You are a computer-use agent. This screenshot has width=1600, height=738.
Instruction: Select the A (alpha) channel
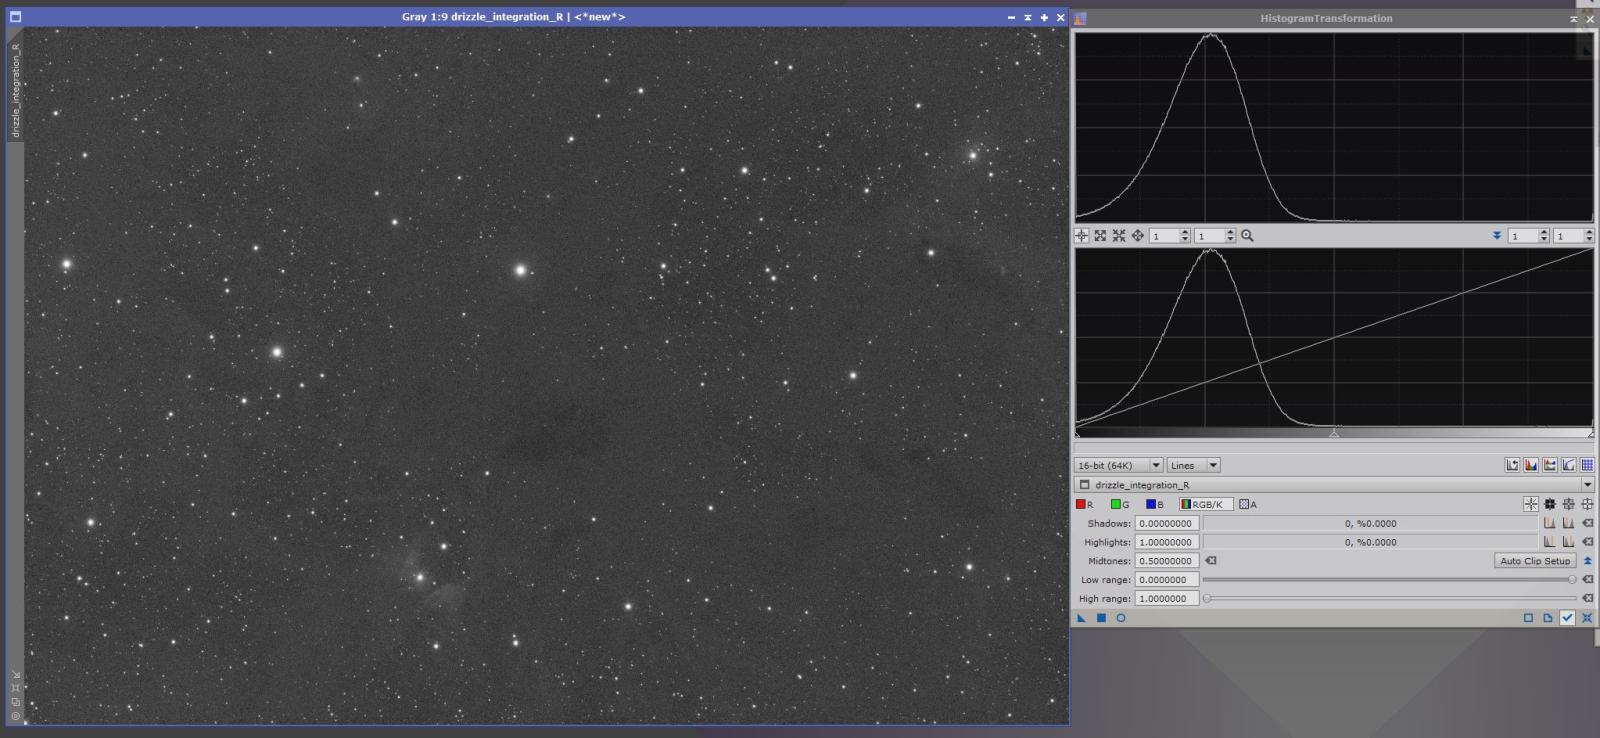pos(1248,504)
